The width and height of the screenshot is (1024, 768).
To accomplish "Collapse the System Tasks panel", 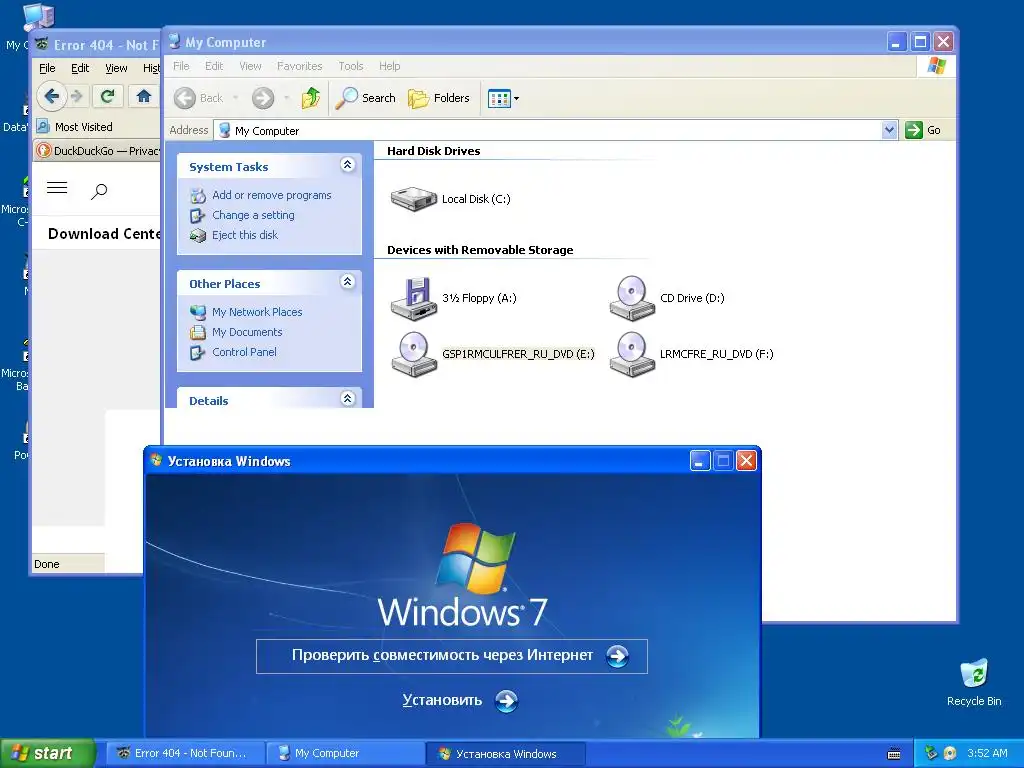I will pos(347,165).
